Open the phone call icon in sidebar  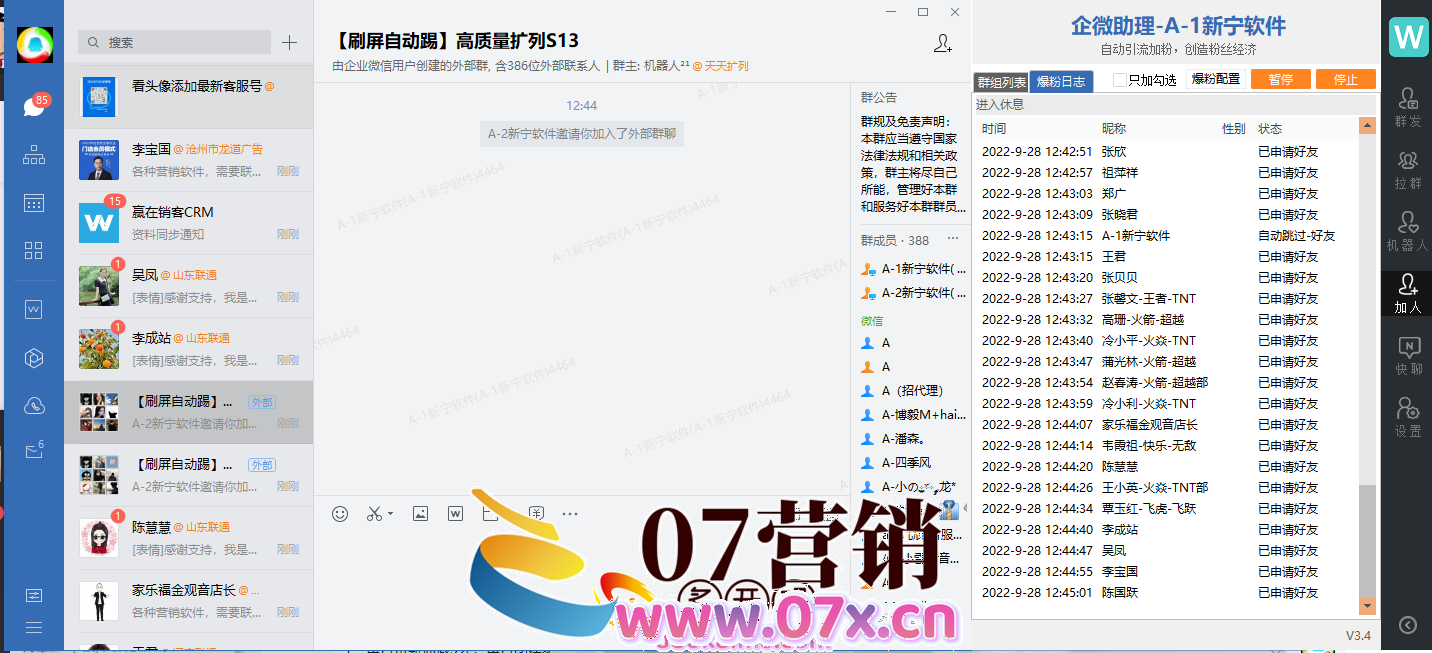34,405
